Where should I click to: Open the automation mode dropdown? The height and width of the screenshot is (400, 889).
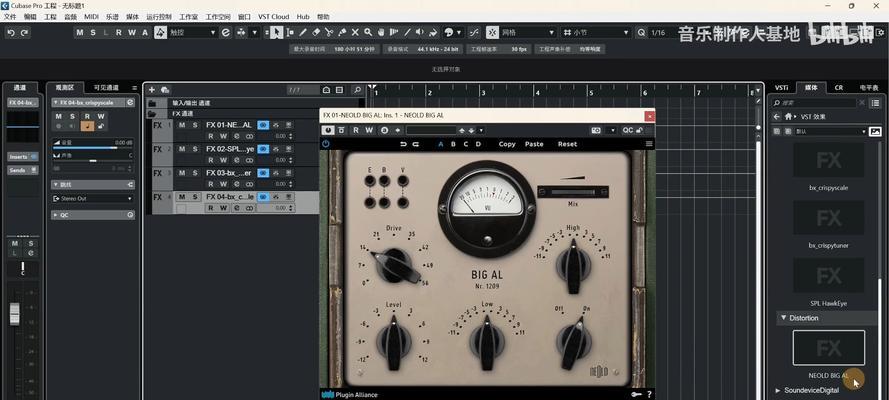tap(213, 33)
